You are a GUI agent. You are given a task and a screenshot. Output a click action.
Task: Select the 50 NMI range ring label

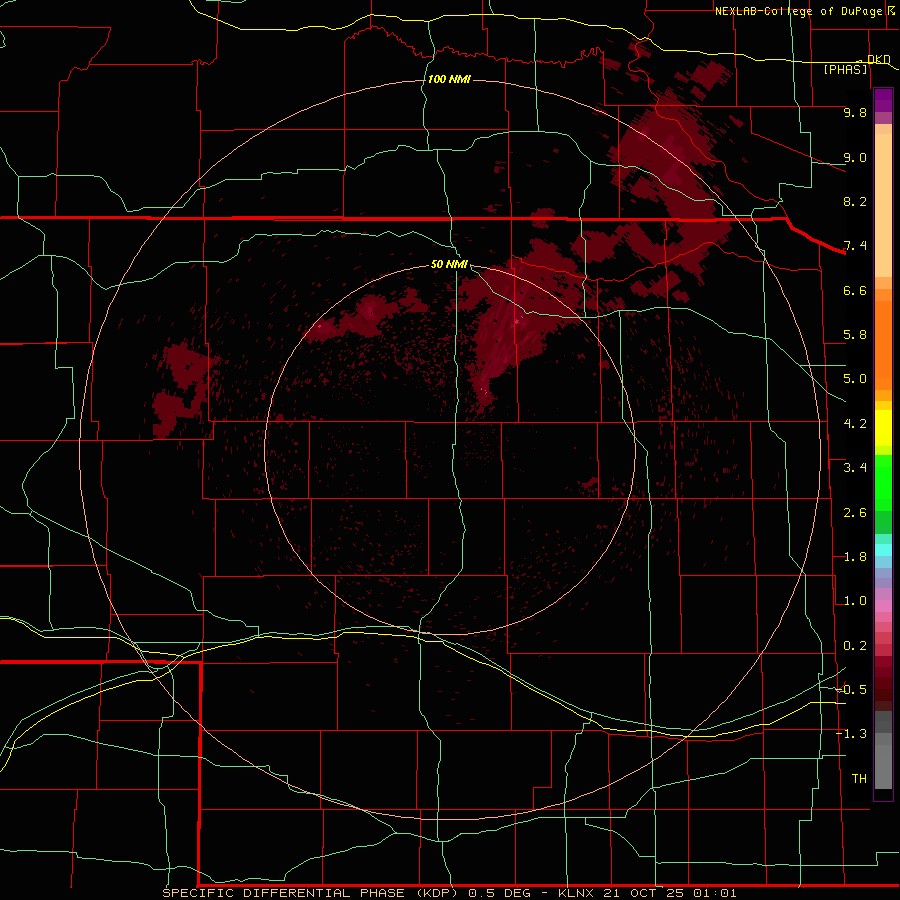(x=449, y=264)
